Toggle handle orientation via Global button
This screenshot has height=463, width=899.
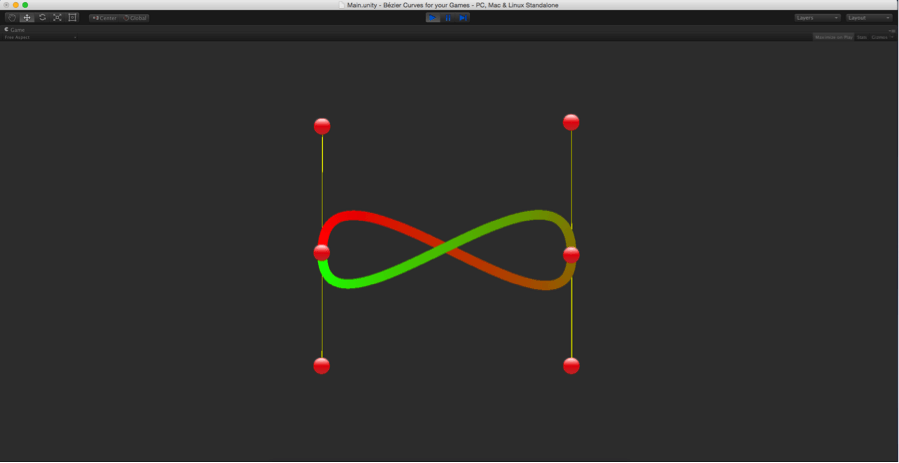coord(135,18)
